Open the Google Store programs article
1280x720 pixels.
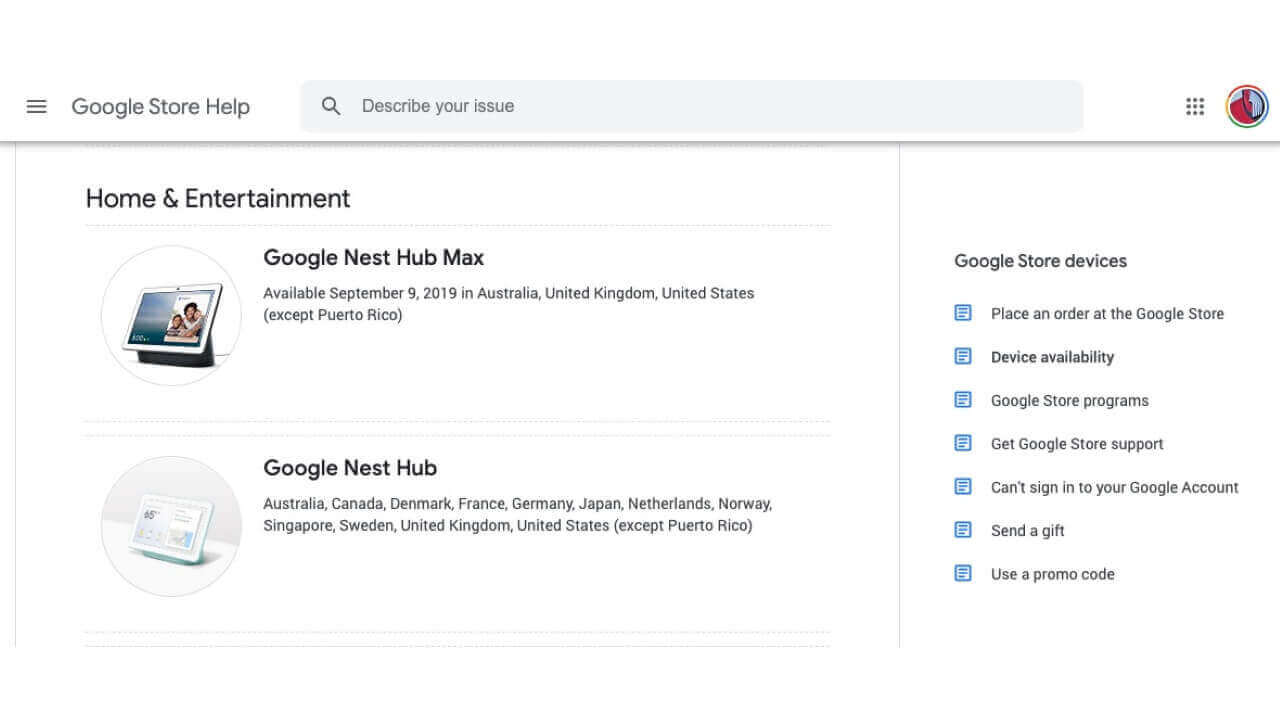tap(1069, 401)
